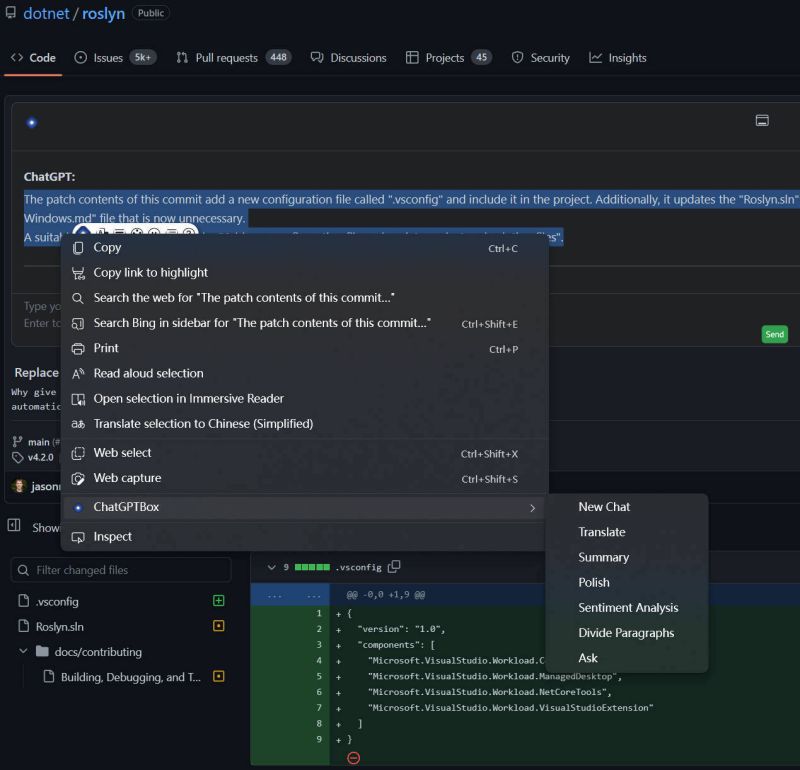The height and width of the screenshot is (770, 800).
Task: Click the Security shield icon in navigation
Action: [x=518, y=58]
